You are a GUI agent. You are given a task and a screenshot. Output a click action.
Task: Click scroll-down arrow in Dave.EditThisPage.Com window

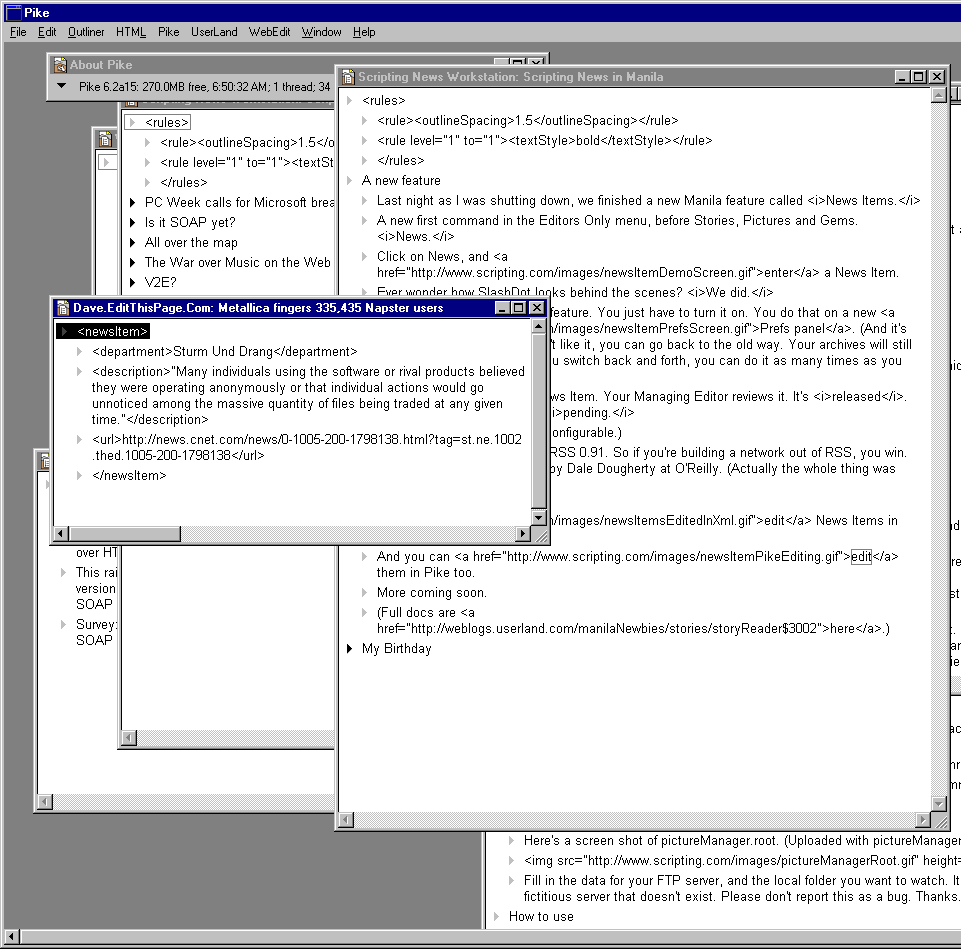pos(539,517)
